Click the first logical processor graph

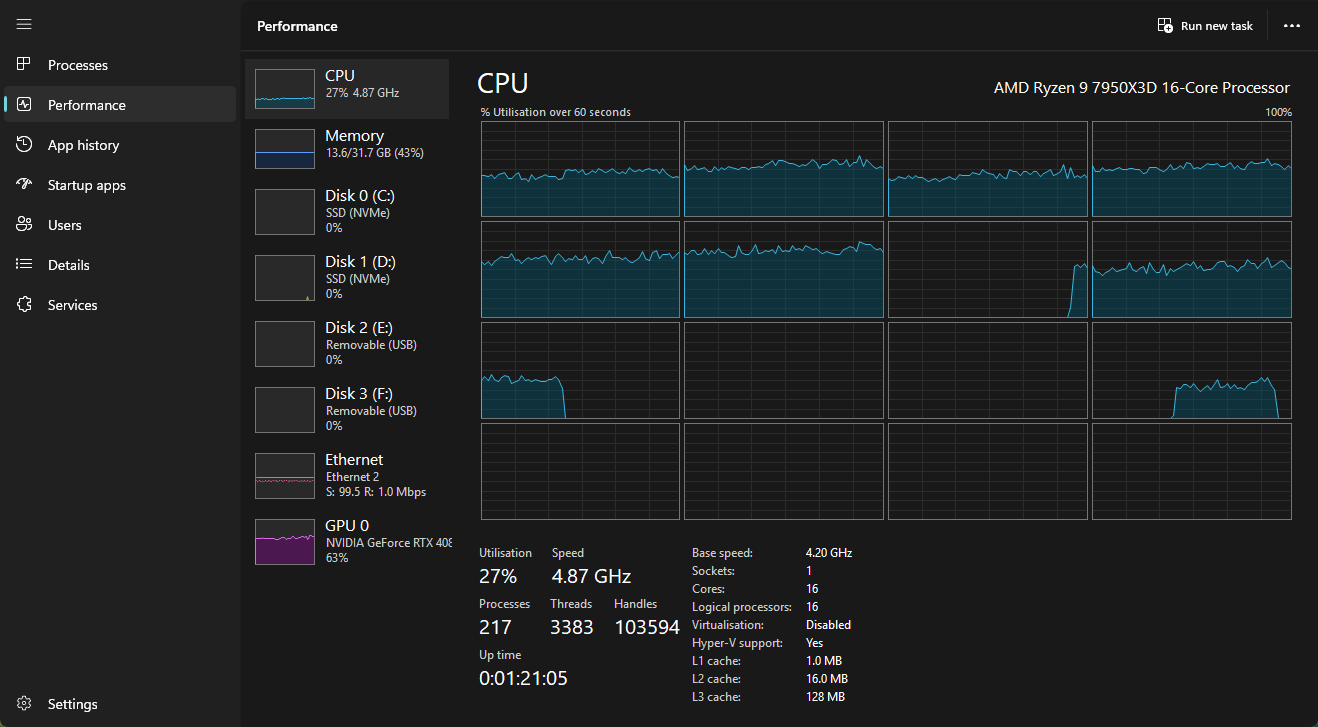pos(580,169)
